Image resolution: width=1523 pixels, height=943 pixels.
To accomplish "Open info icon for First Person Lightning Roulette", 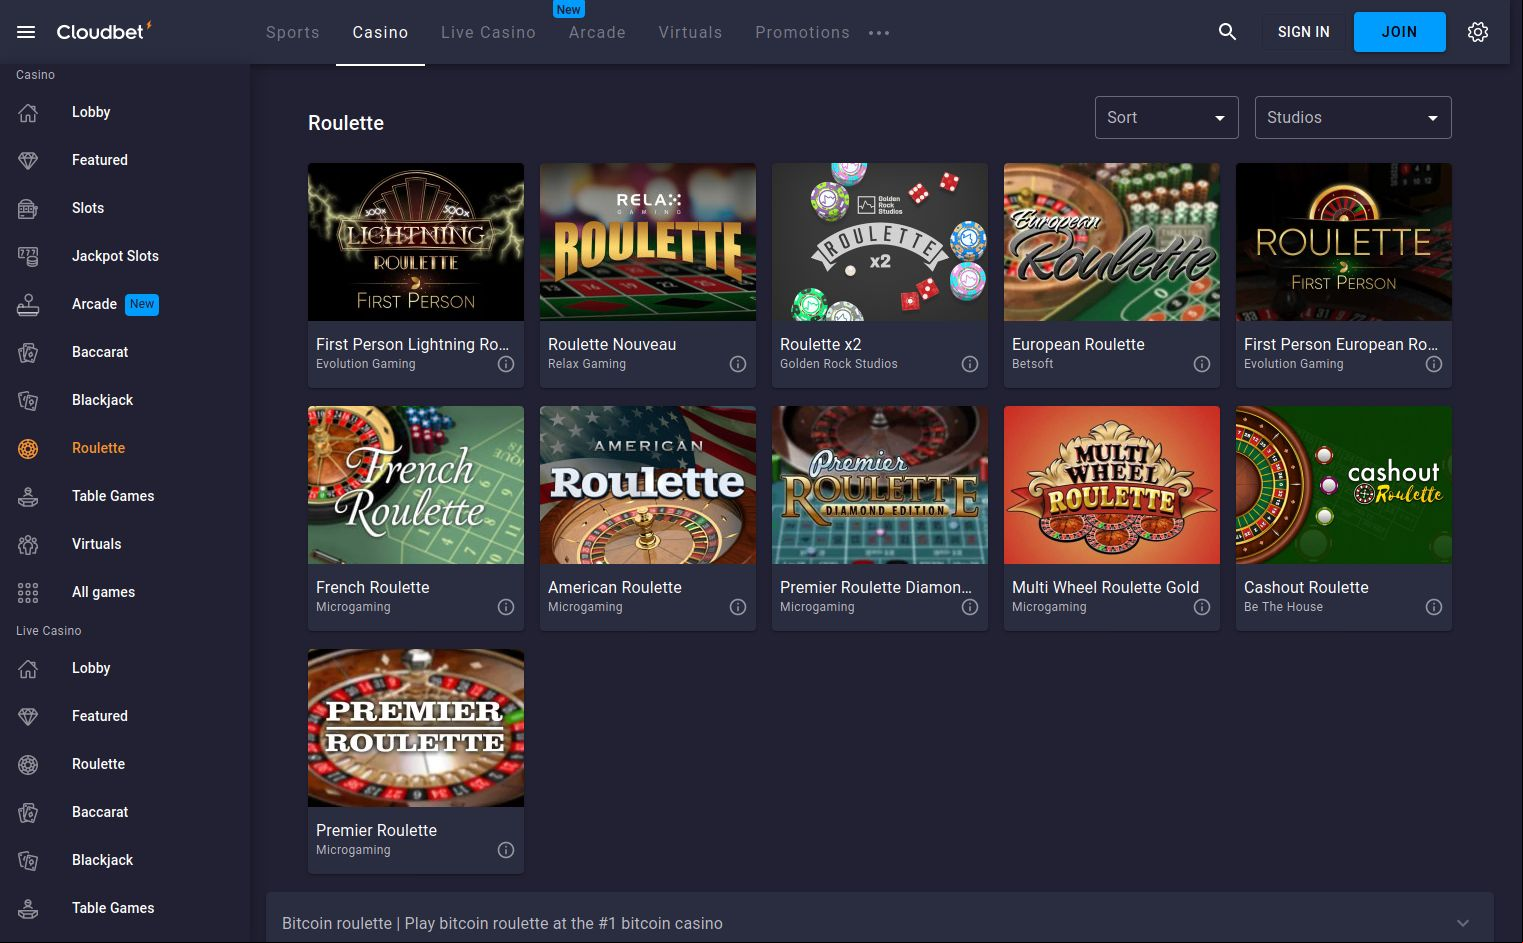I will pos(506,364).
